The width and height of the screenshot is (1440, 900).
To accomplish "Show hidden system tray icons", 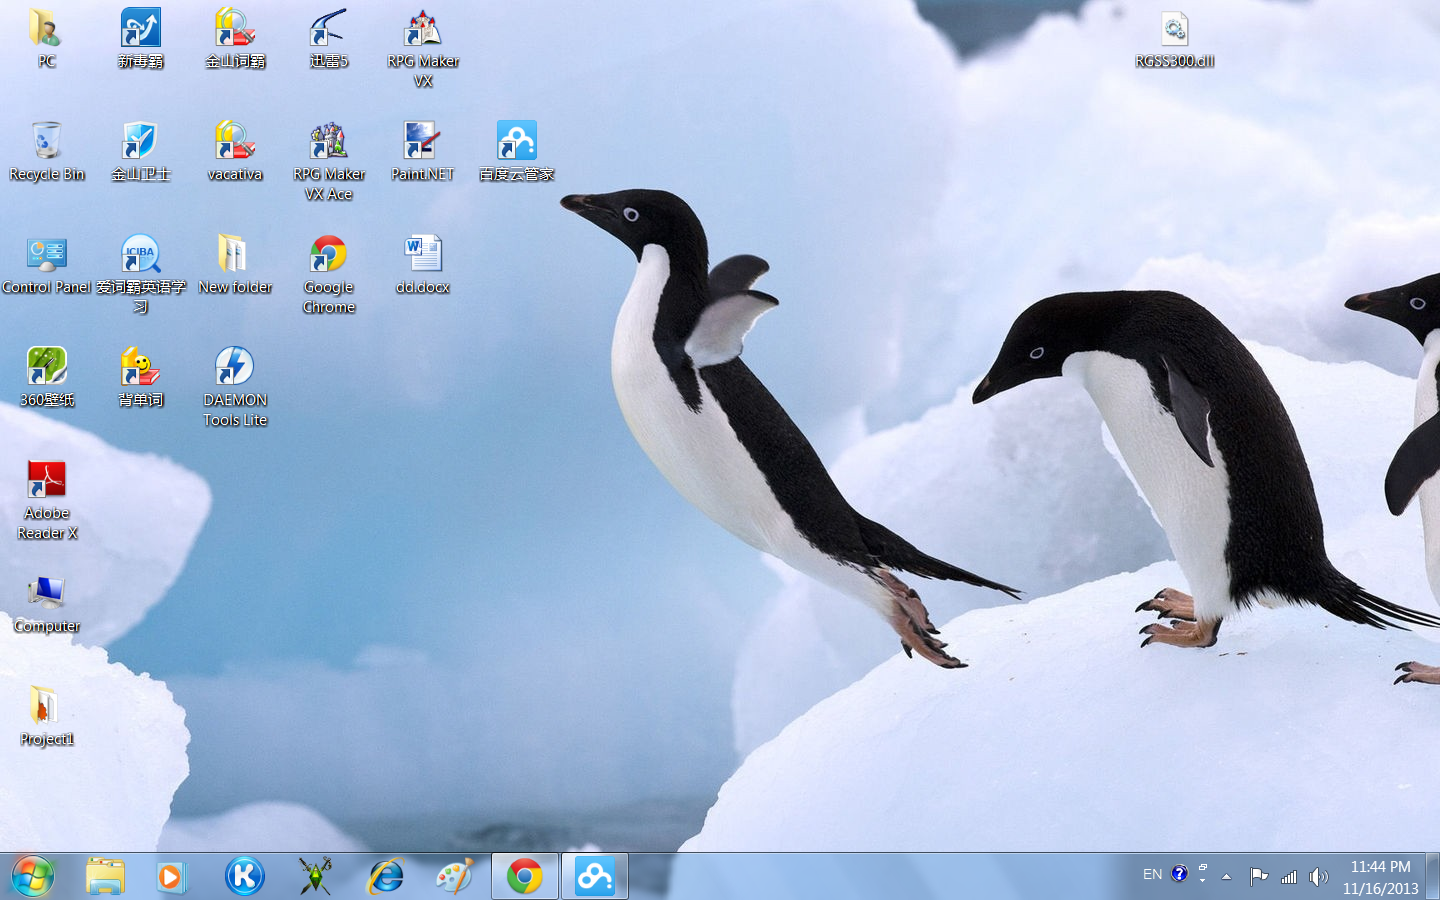I will pyautogui.click(x=1226, y=877).
